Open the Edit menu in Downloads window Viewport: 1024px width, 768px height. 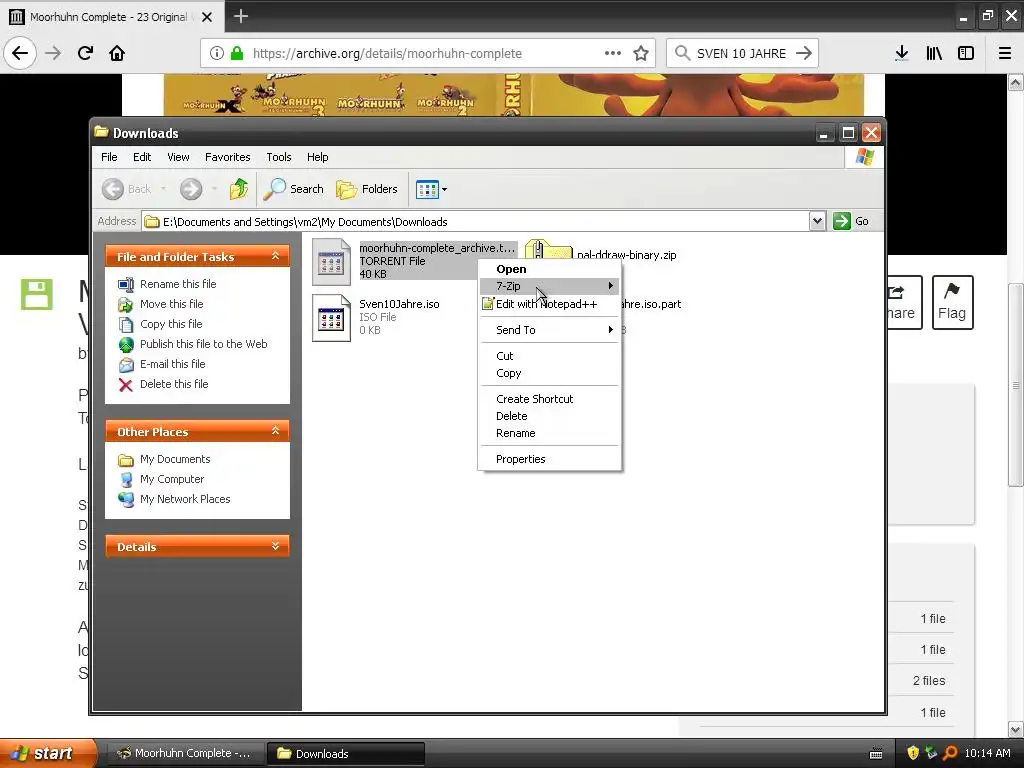(142, 157)
